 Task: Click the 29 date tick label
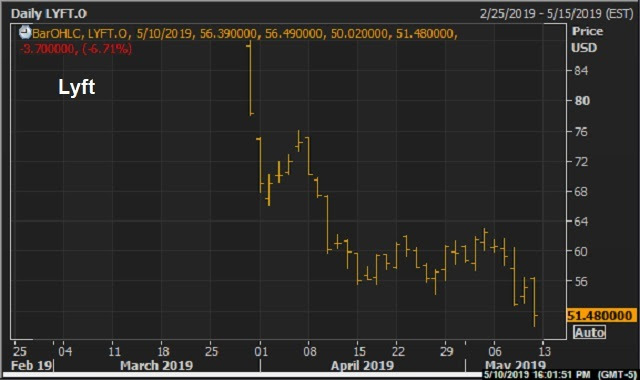pos(447,351)
